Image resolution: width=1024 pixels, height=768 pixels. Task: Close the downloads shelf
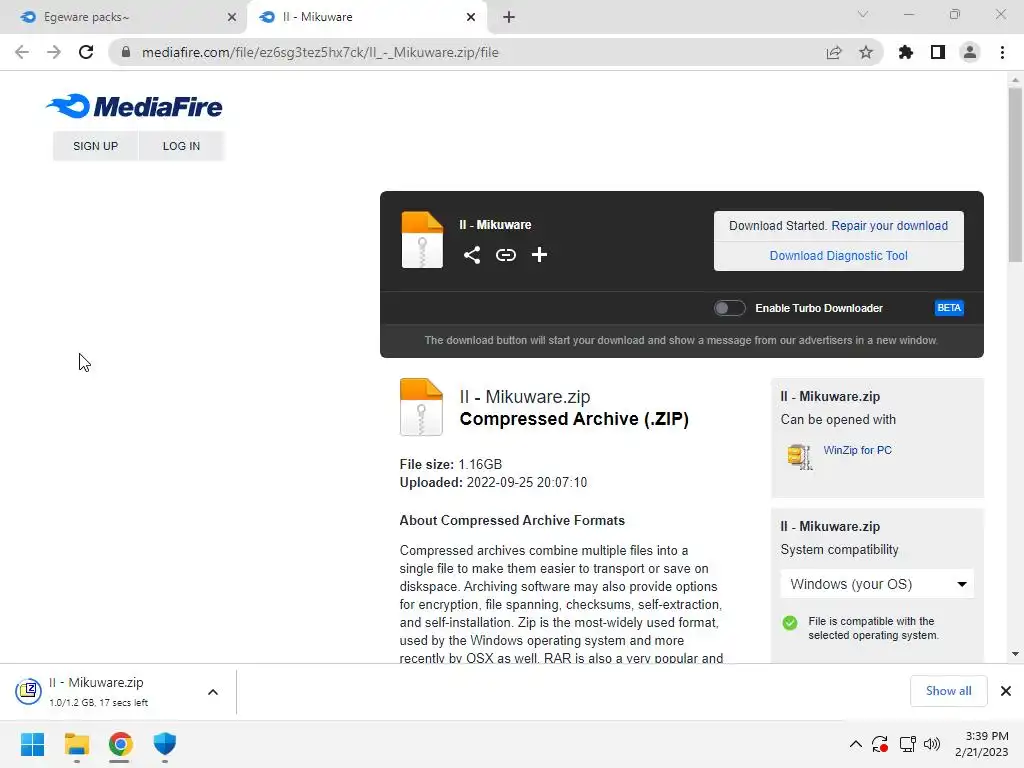click(1006, 691)
